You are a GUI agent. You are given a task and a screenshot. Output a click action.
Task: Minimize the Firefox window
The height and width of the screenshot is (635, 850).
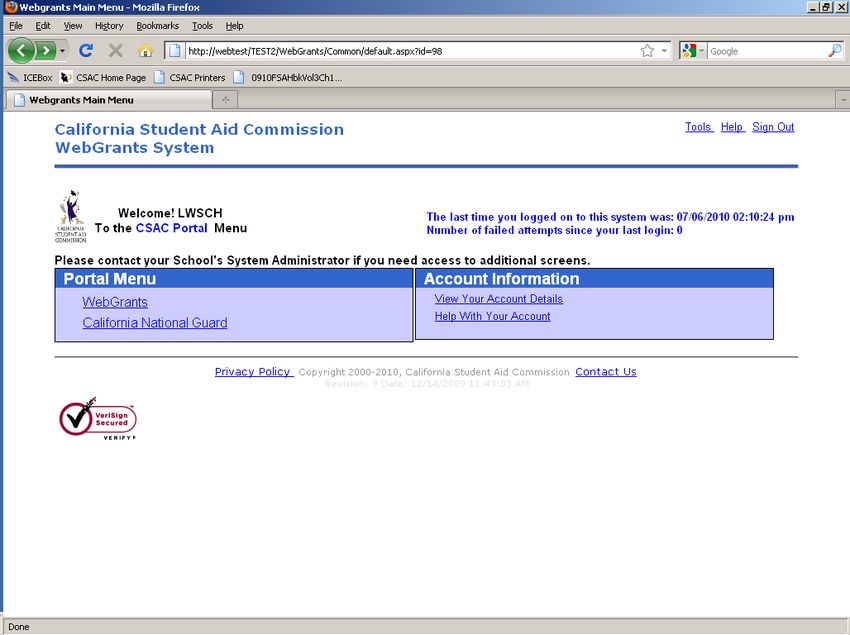tap(813, 7)
